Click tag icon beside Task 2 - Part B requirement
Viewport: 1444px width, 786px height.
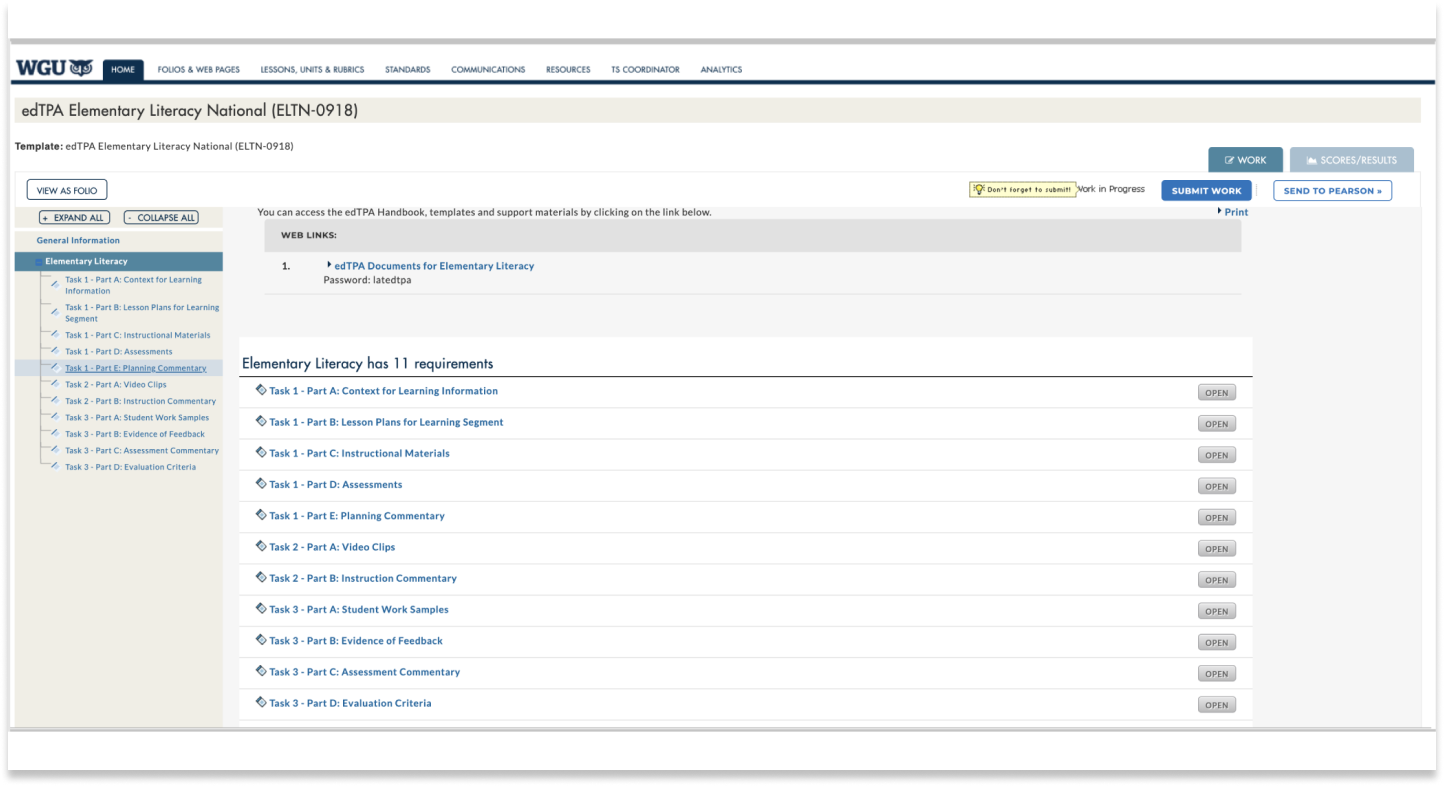261,577
